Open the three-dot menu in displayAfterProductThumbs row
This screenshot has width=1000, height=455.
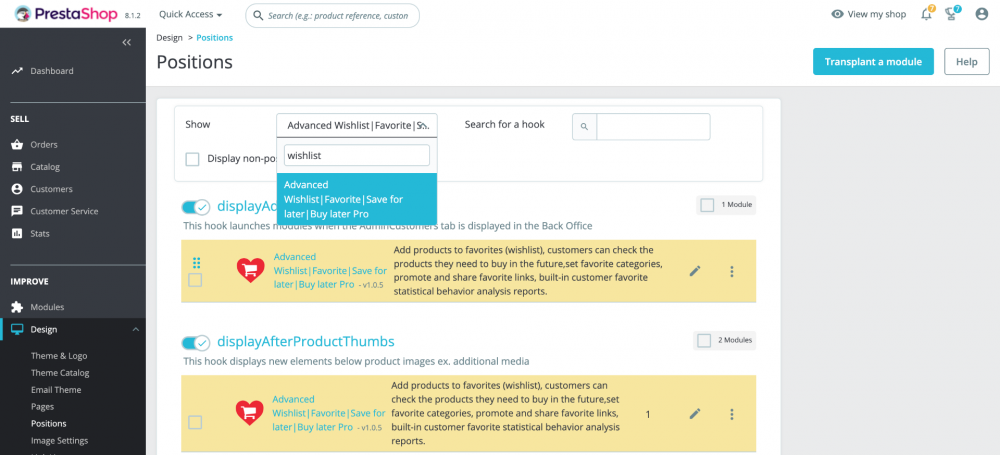(732, 414)
